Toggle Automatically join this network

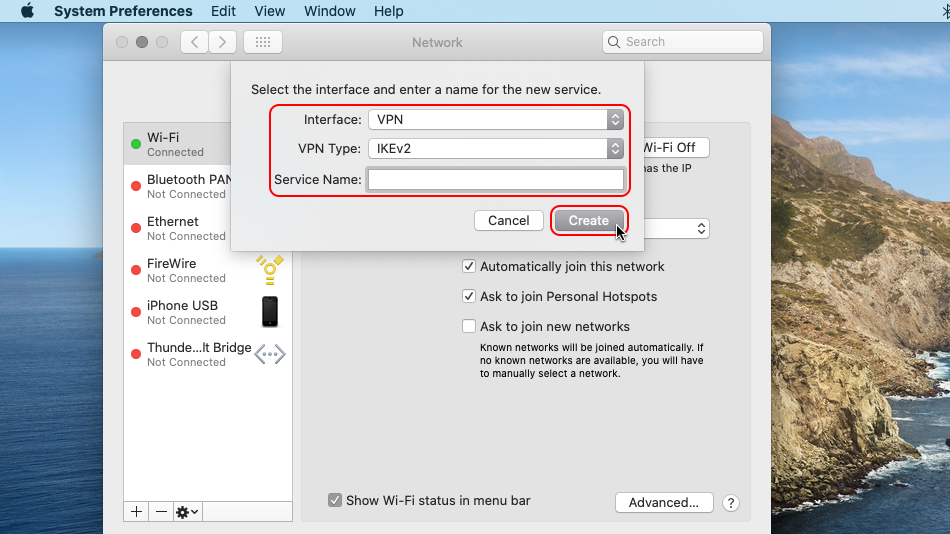[x=469, y=267]
